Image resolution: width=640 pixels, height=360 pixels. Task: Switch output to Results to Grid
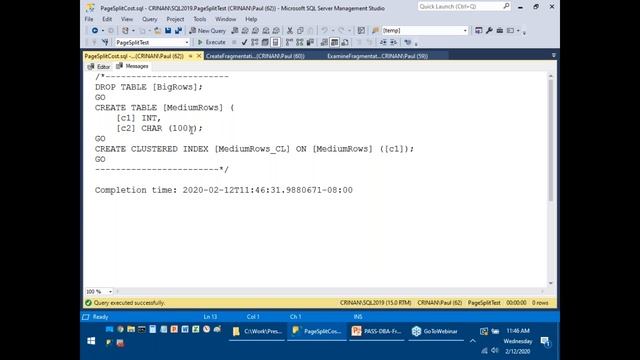(335, 42)
